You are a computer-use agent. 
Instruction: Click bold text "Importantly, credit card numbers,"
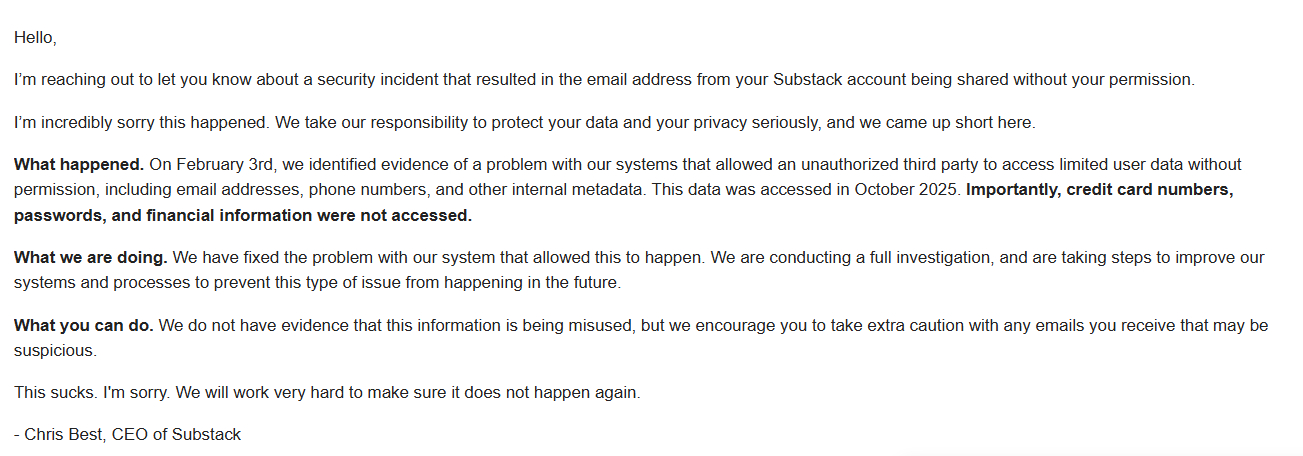pos(1100,189)
